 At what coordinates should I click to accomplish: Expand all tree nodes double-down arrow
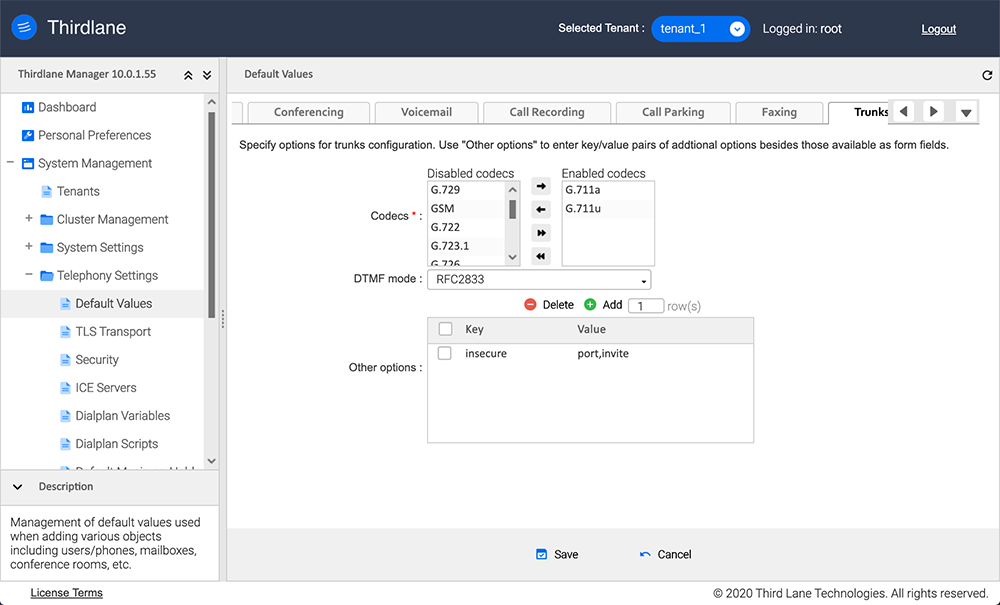[x=207, y=75]
